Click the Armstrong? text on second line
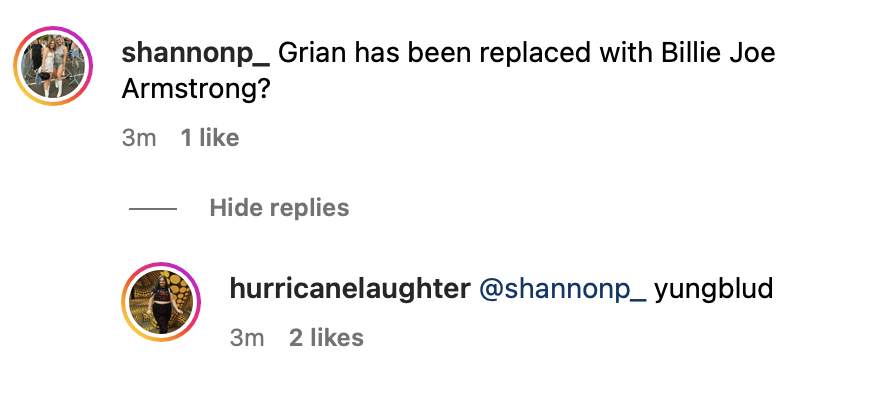The height and width of the screenshot is (394, 892). 195,89
